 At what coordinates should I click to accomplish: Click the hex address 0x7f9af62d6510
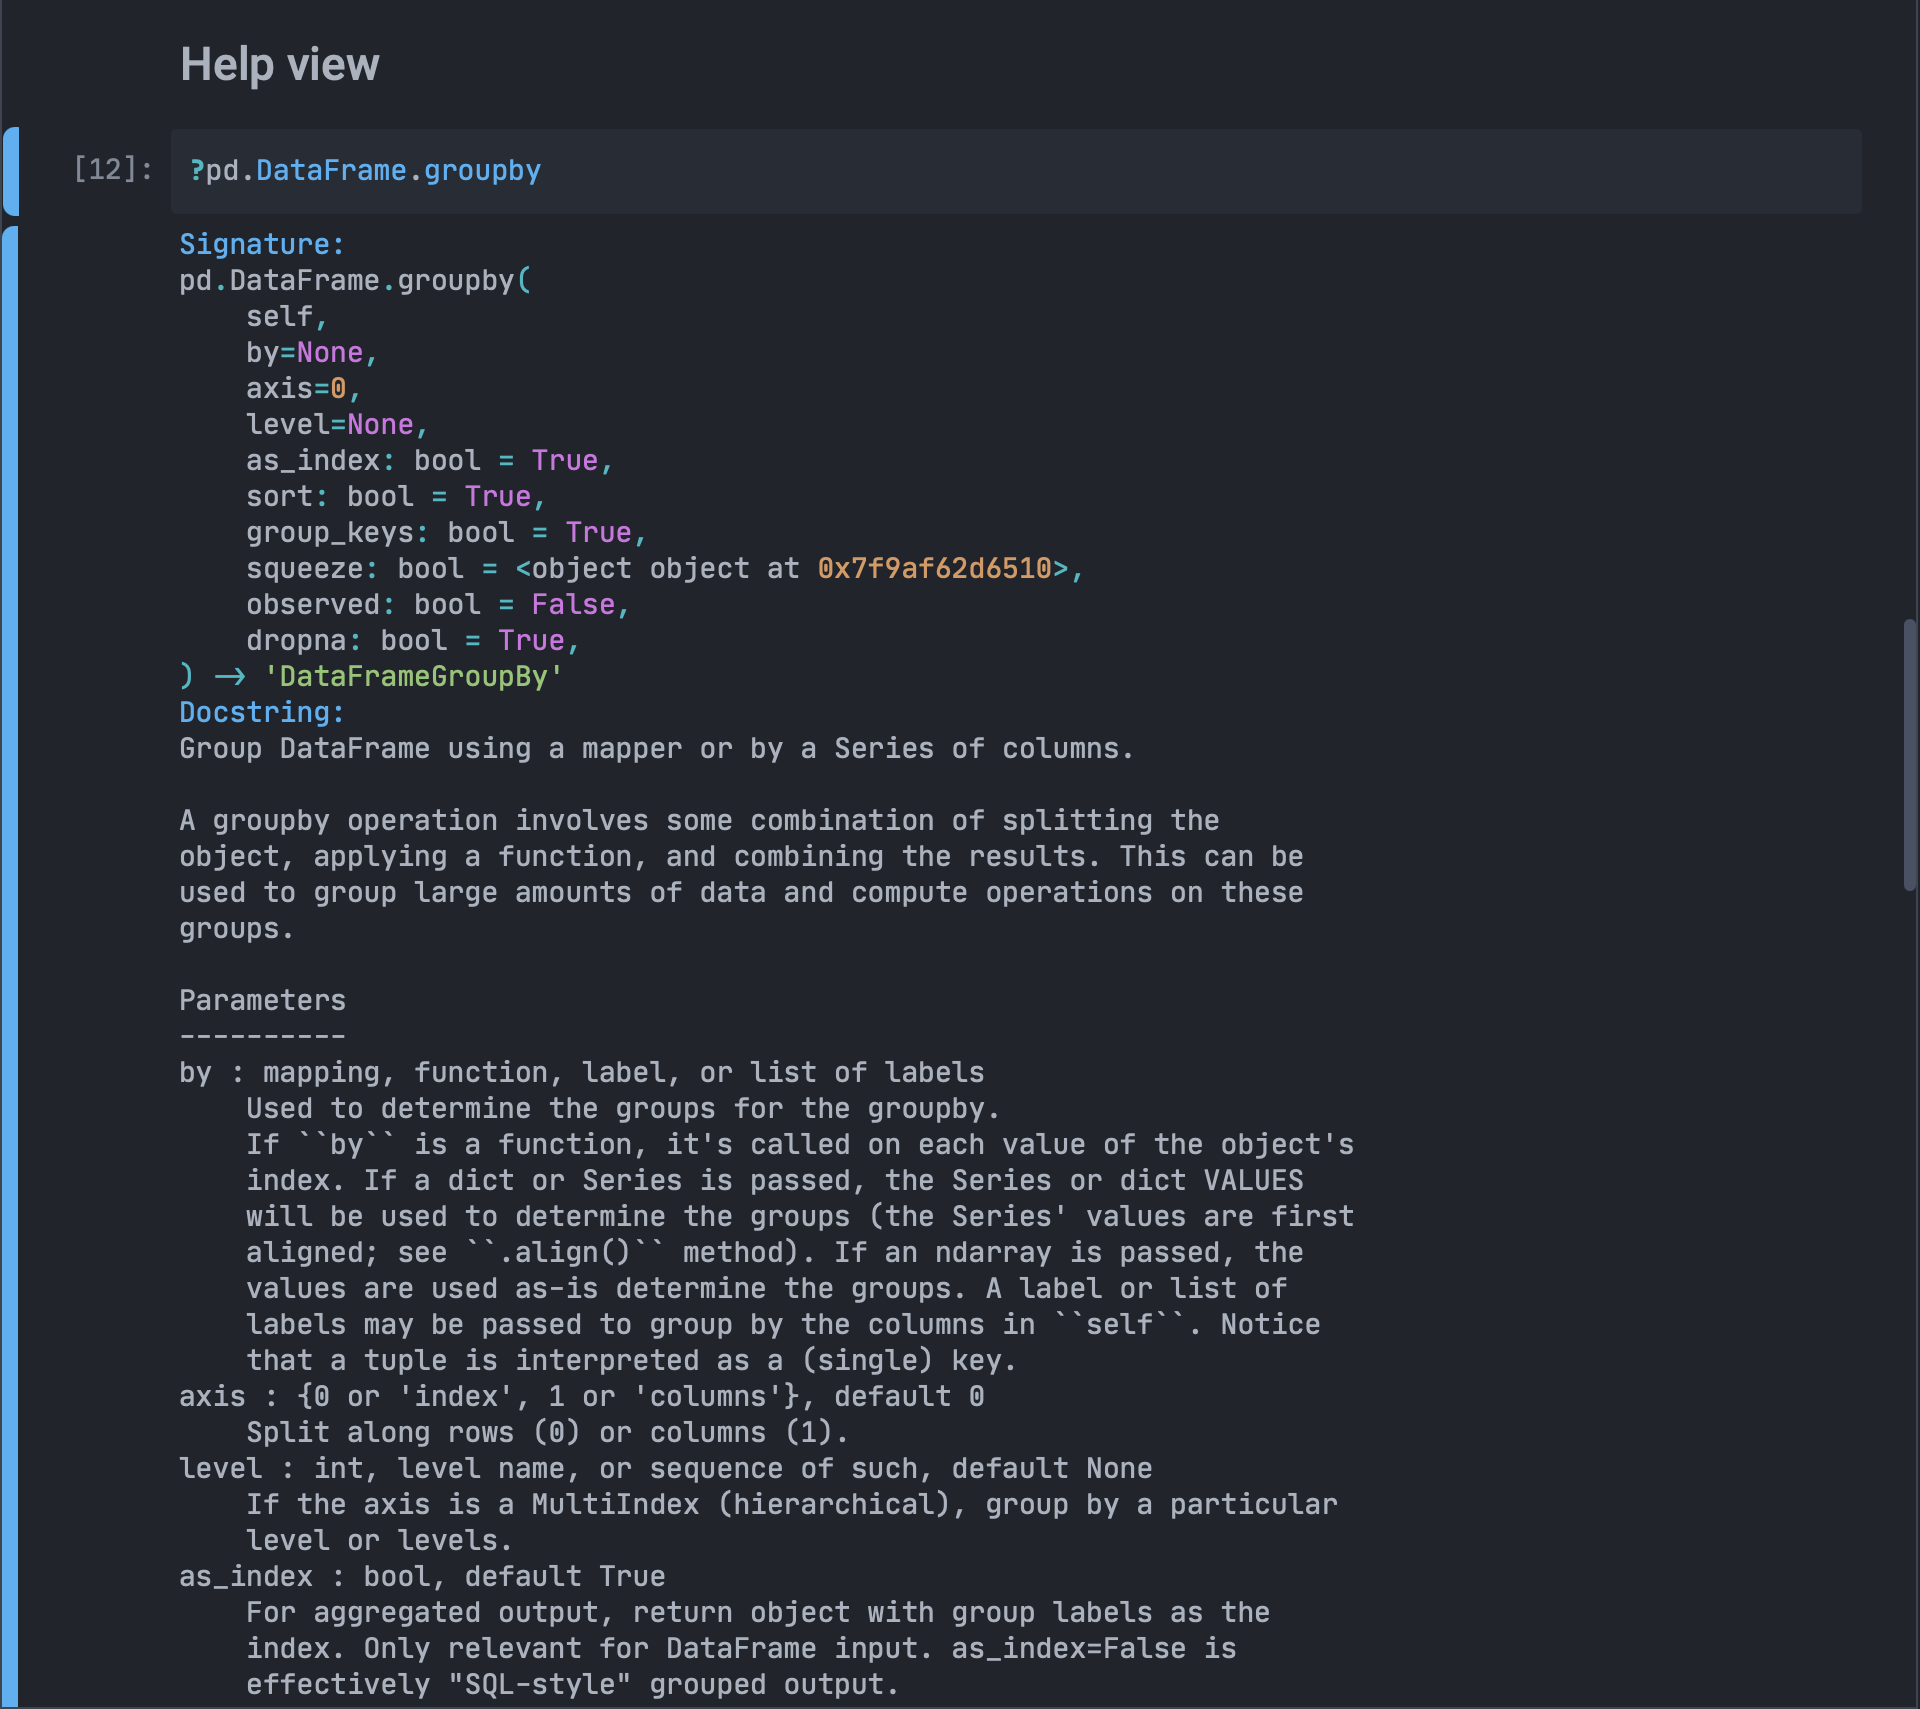[x=934, y=569]
